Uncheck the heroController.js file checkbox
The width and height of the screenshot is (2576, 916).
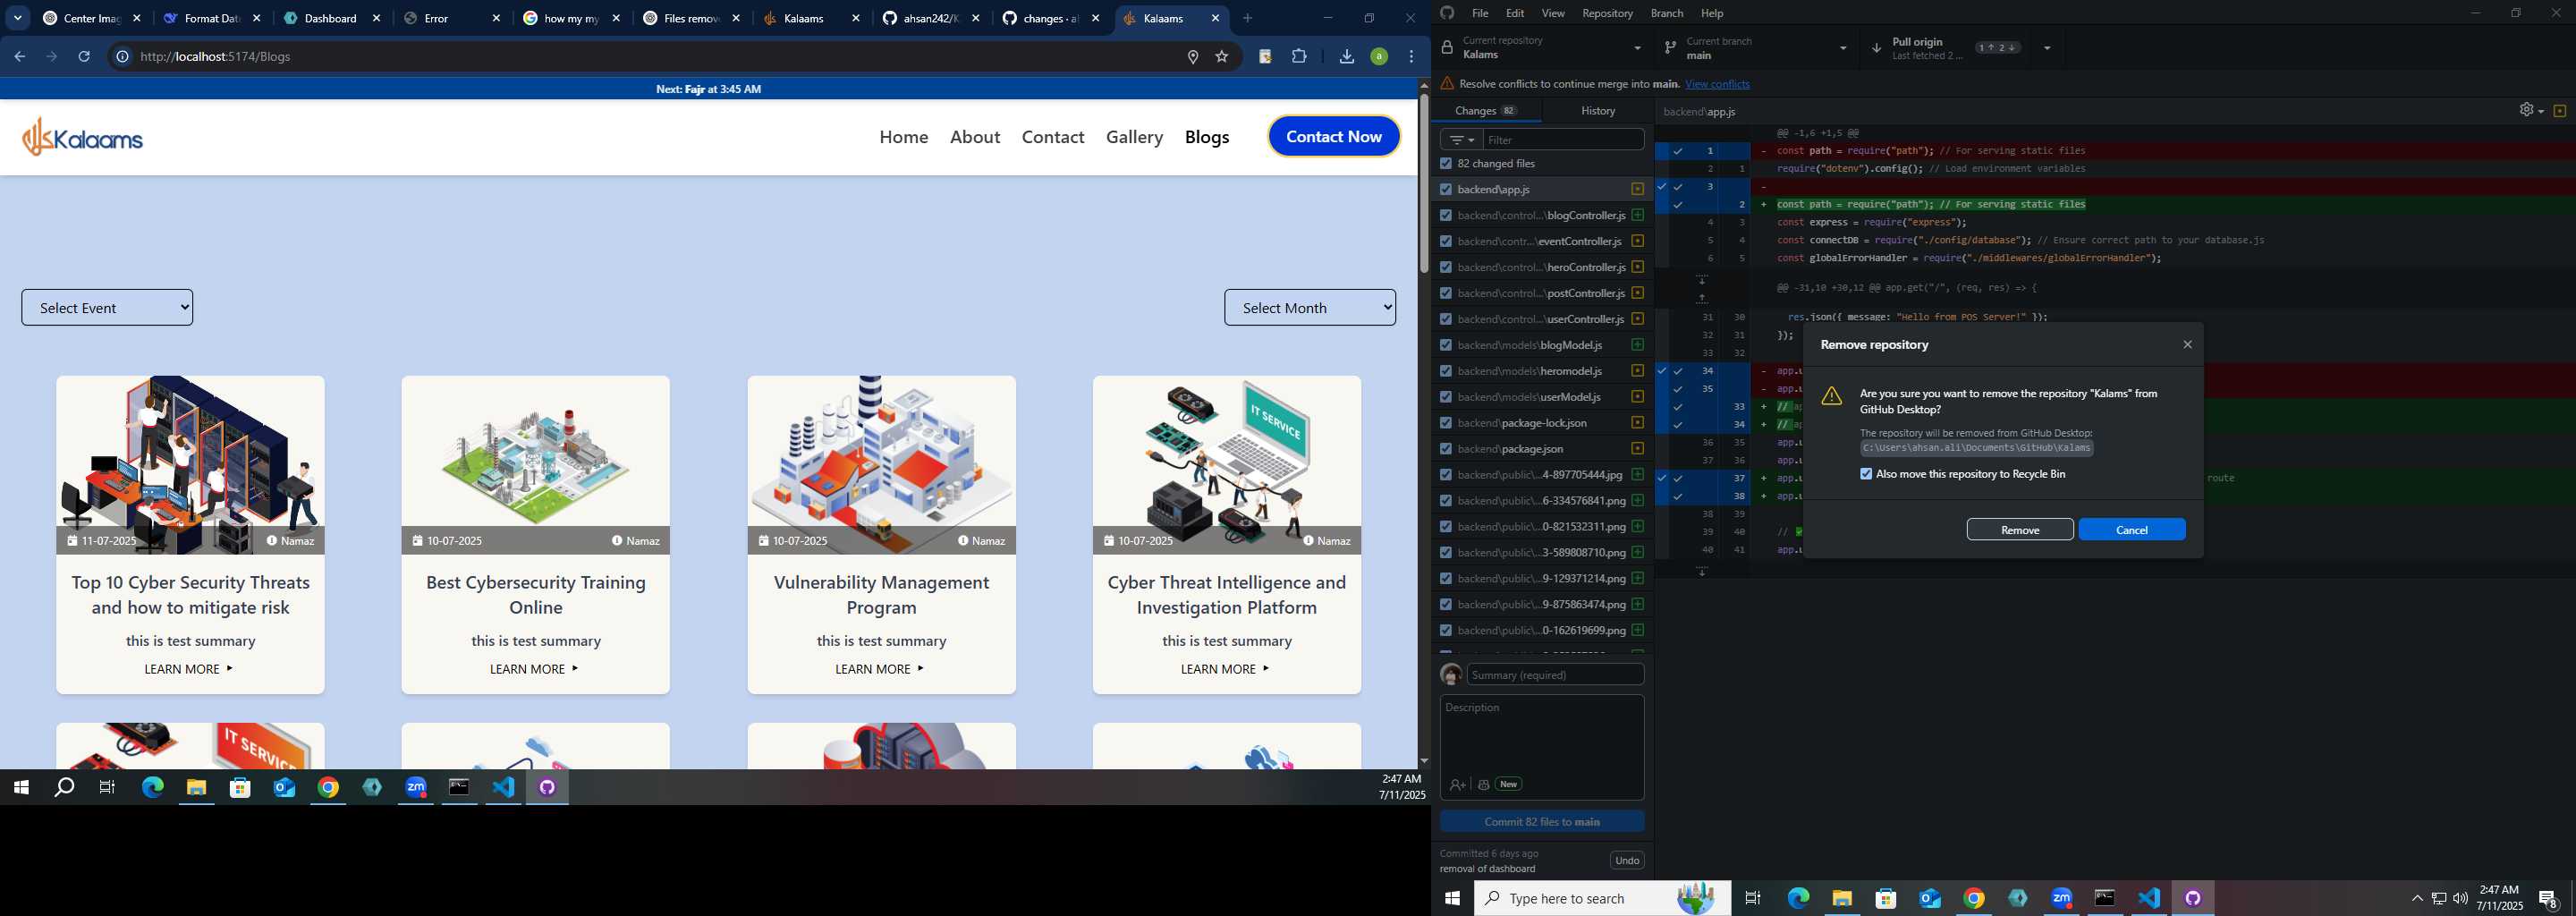(1445, 267)
